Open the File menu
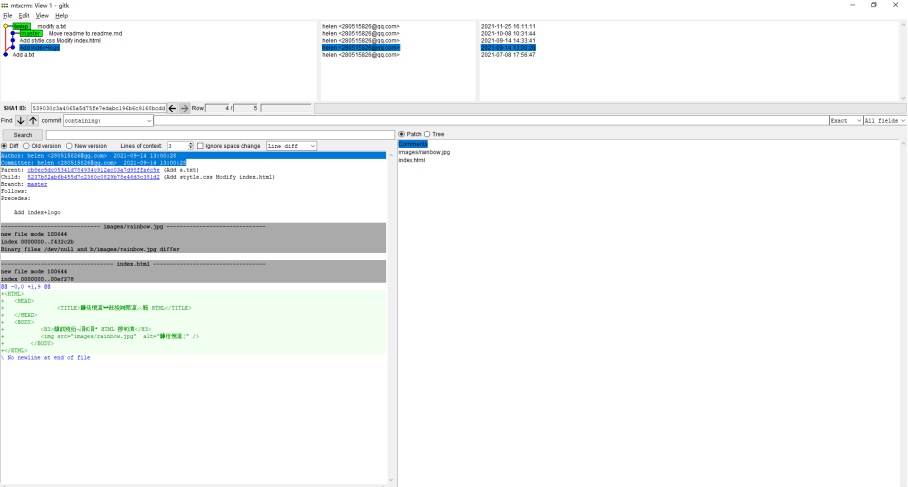Image resolution: width=908 pixels, height=487 pixels. pyautogui.click(x=8, y=16)
